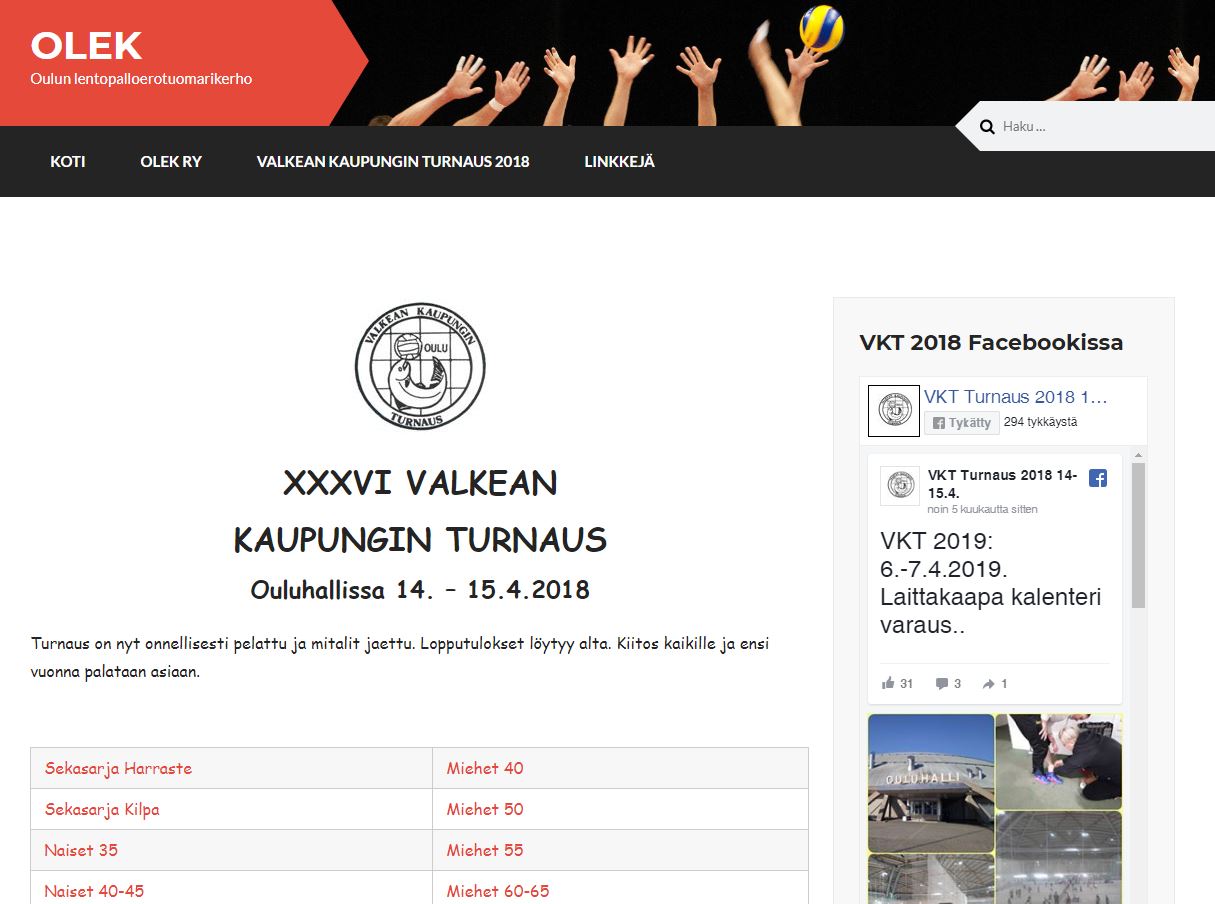Click the 'noin 5 kuukautta sitten' timestamp

[x=982, y=509]
